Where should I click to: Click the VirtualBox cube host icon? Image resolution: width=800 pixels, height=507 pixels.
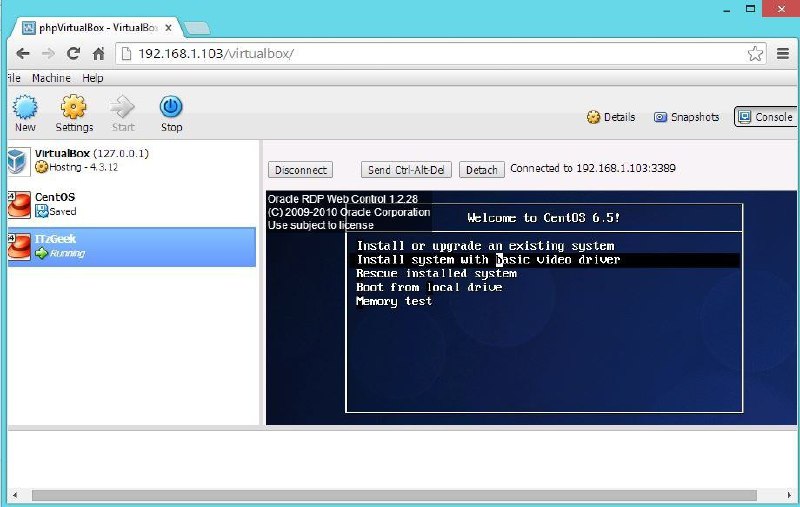[18, 161]
